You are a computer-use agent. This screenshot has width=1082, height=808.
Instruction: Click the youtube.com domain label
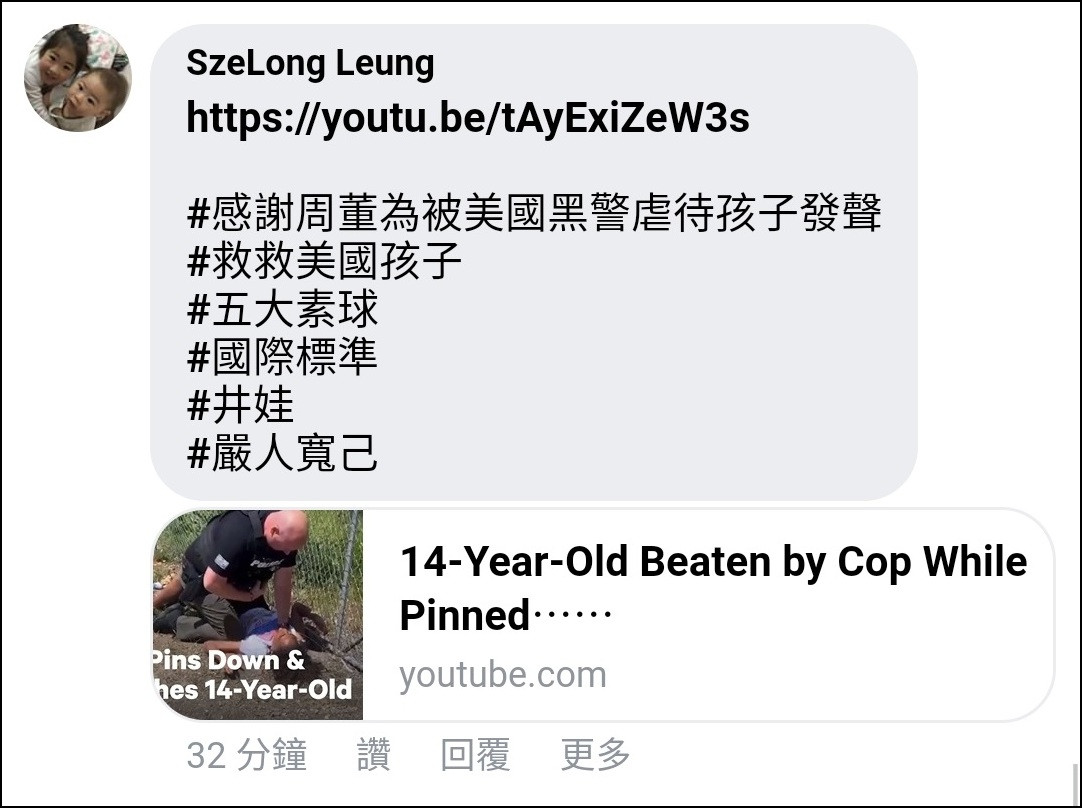tap(502, 676)
